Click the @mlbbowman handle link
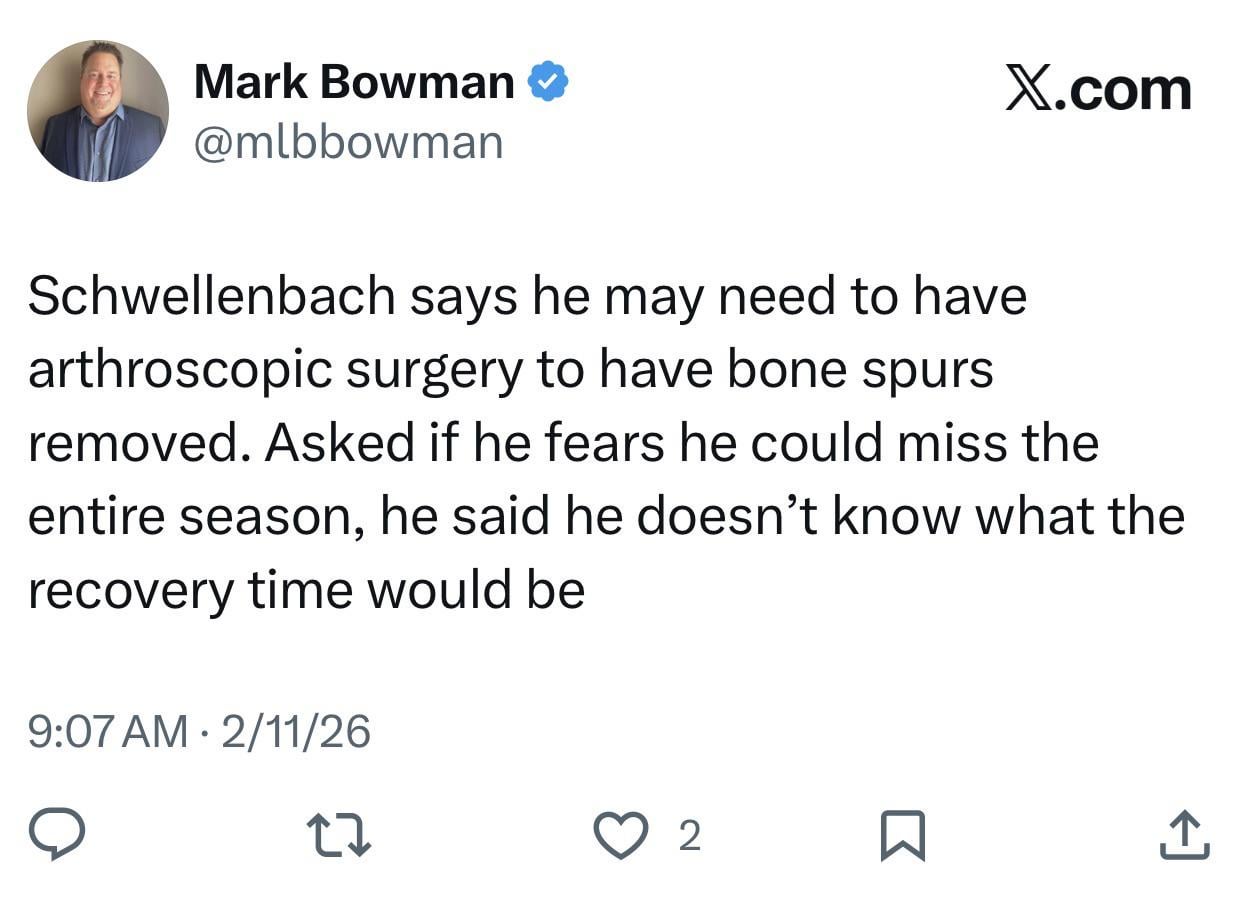This screenshot has width=1242, height=918. (x=349, y=143)
